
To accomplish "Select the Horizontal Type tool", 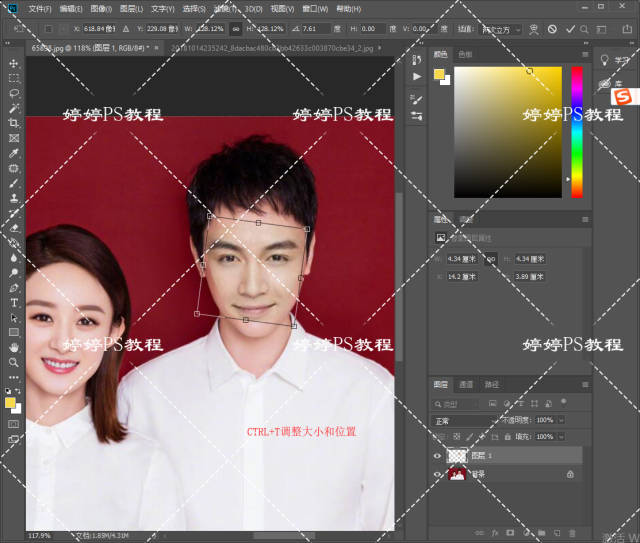I will 14,303.
